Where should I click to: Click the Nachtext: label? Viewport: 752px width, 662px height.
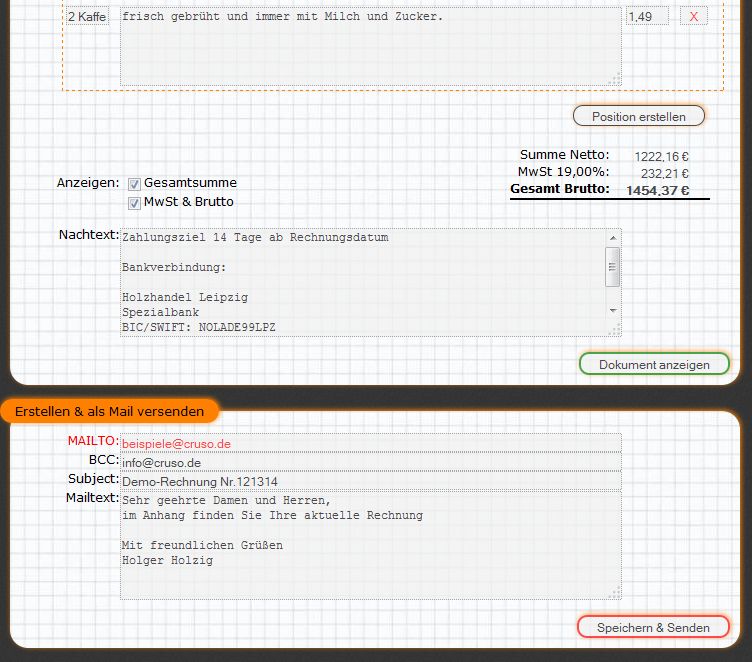pos(89,235)
